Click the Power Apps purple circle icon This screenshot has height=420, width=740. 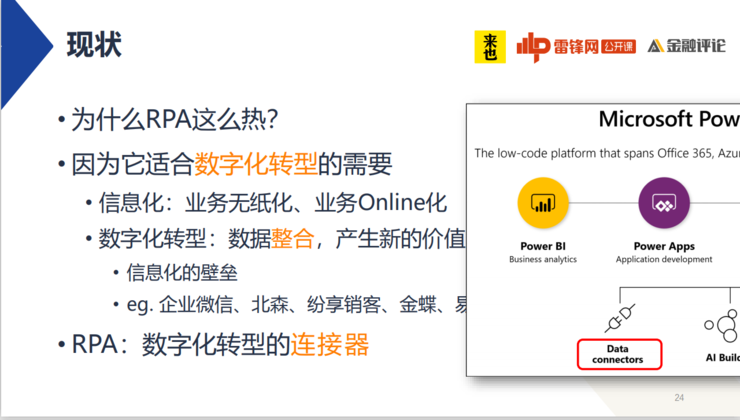[664, 203]
